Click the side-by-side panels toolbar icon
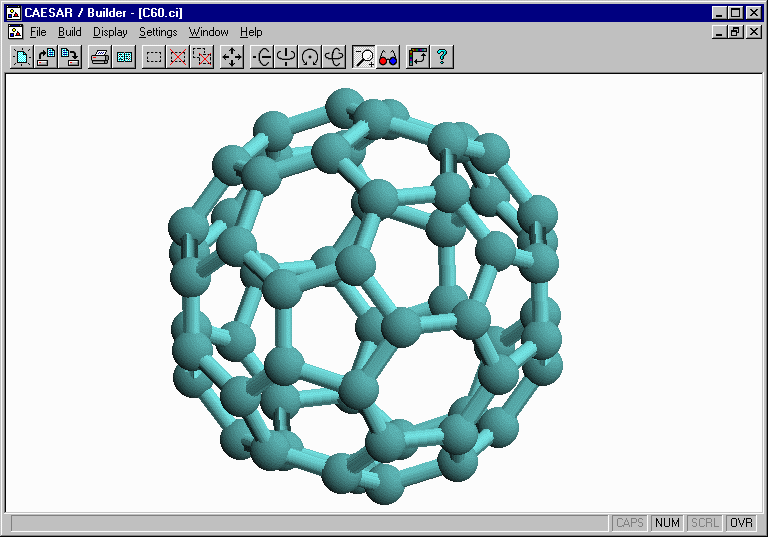 [124, 57]
